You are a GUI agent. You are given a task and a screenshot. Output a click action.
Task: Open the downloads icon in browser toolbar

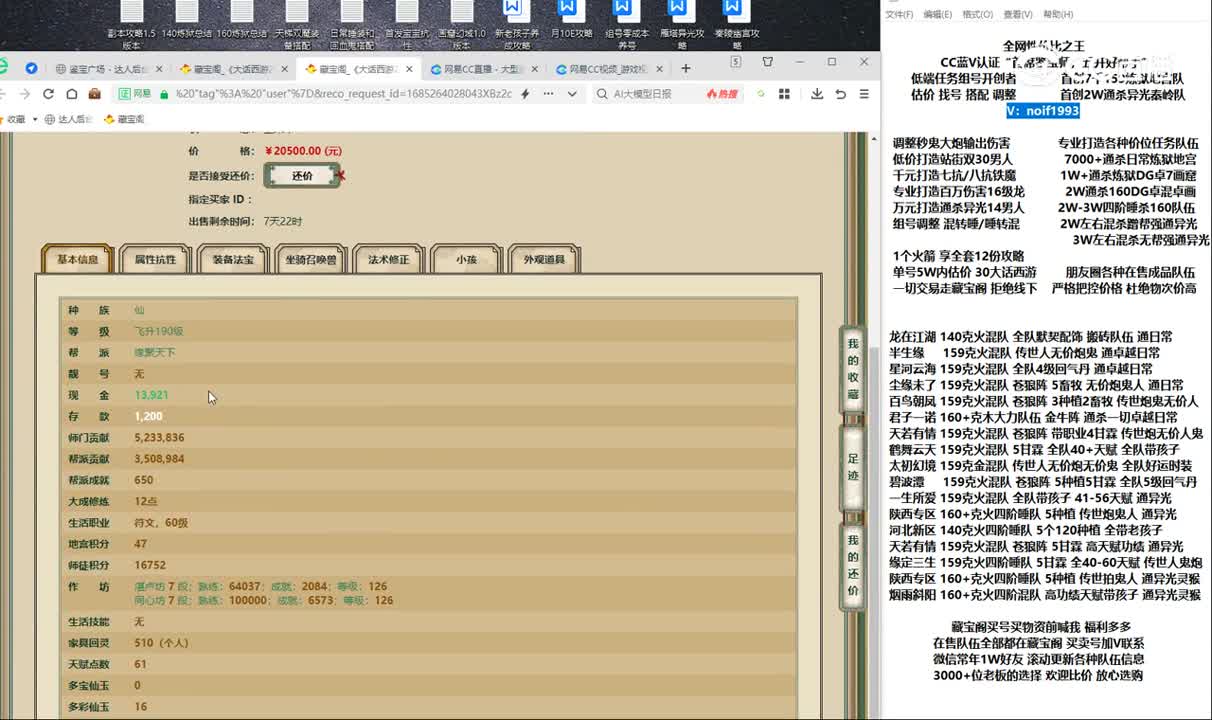pyautogui.click(x=817, y=94)
